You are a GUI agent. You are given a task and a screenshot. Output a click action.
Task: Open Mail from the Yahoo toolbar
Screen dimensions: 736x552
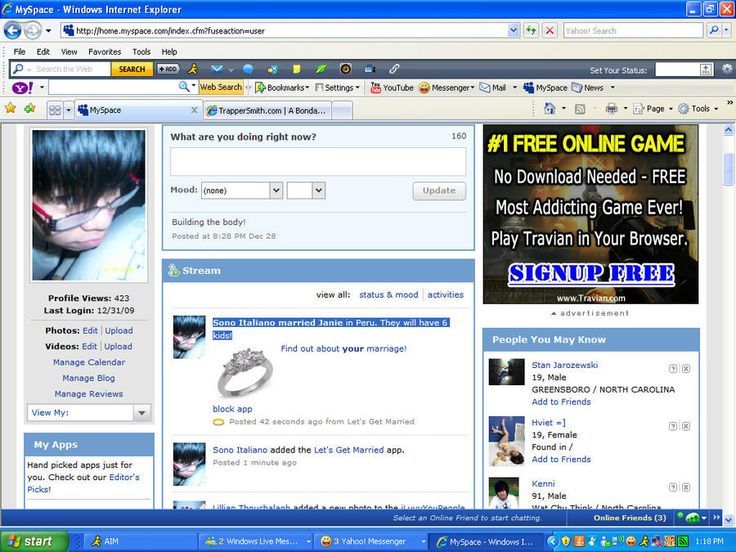tap(492, 88)
